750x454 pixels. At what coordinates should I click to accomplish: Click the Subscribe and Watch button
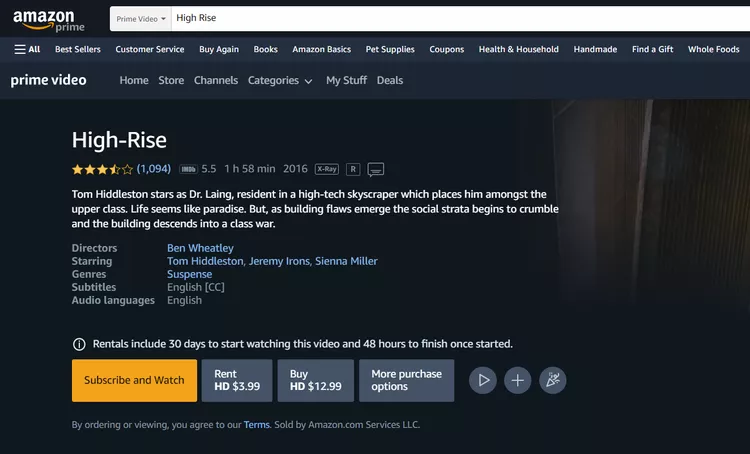tap(134, 380)
